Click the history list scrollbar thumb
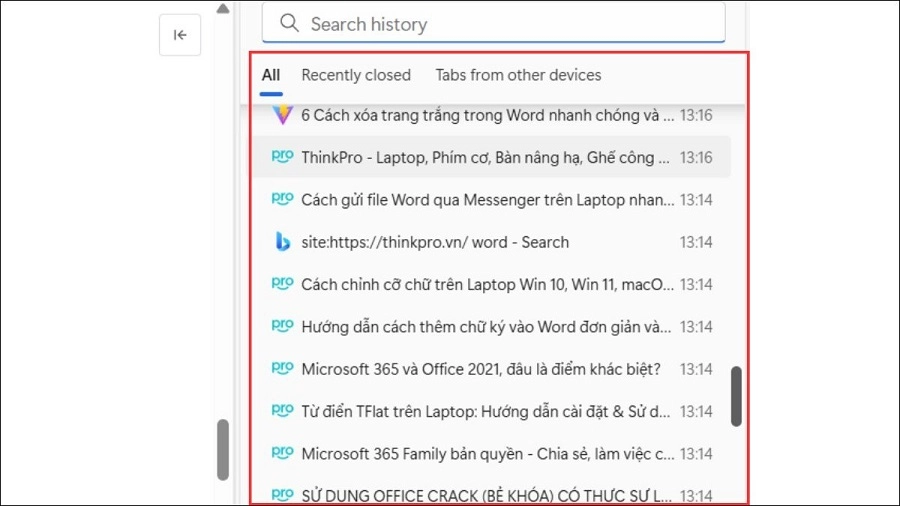Image resolution: width=900 pixels, height=506 pixels. (x=736, y=396)
